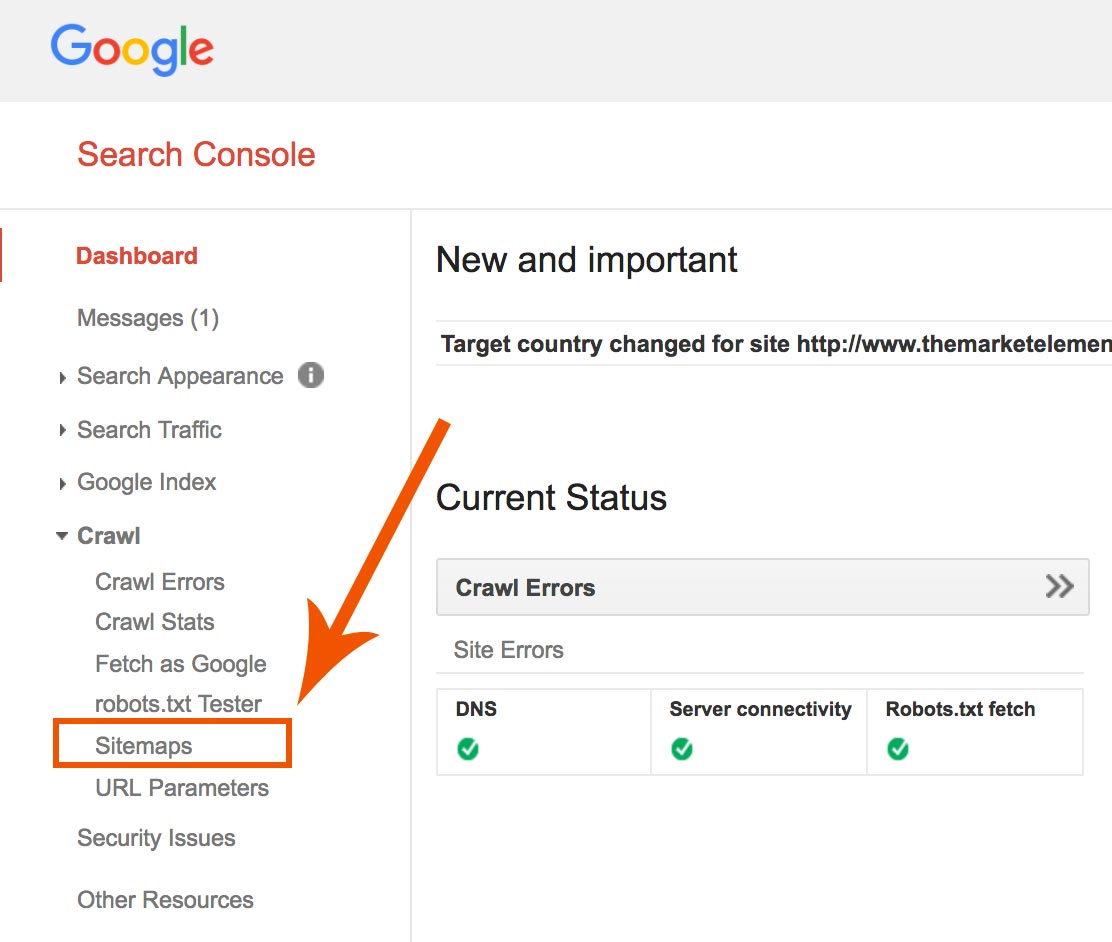Click the DNS status cell label
The height and width of the screenshot is (942, 1112).
(477, 709)
